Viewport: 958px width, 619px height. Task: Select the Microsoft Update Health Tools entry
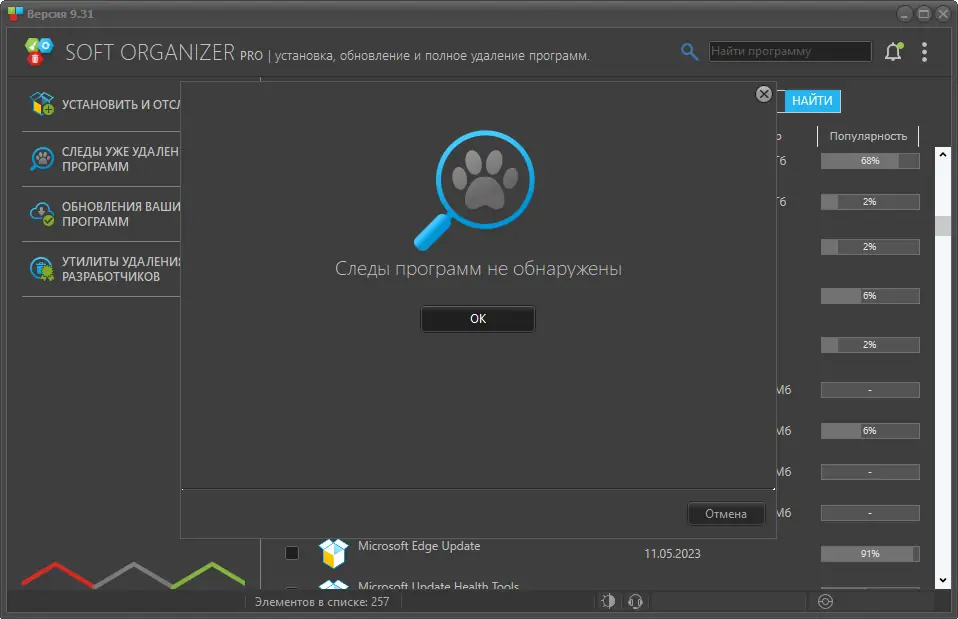[x=438, y=585]
